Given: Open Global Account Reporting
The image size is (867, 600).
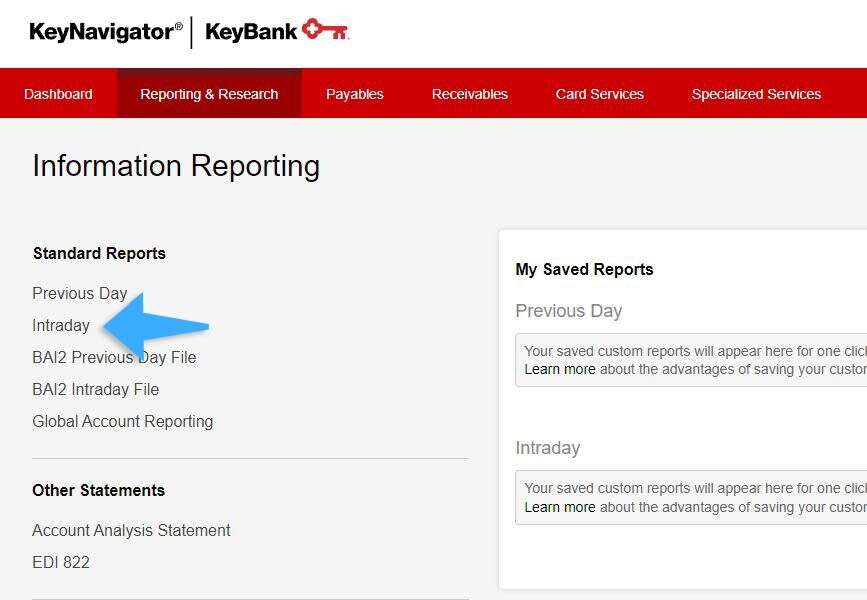Looking at the screenshot, I should [122, 421].
